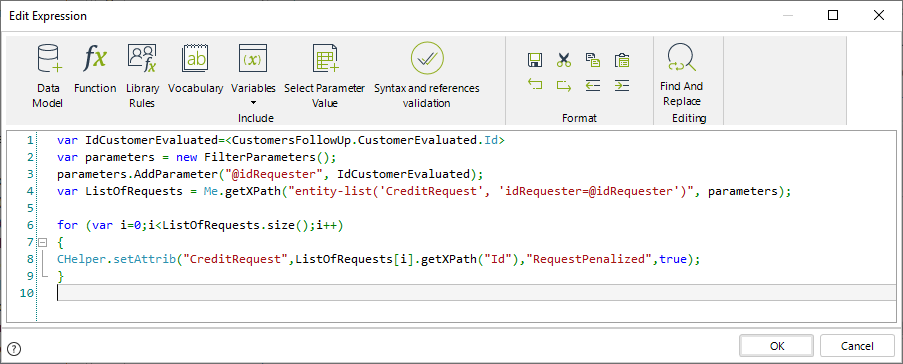Open help with the question mark icon
903x364 pixels.
(x=15, y=348)
